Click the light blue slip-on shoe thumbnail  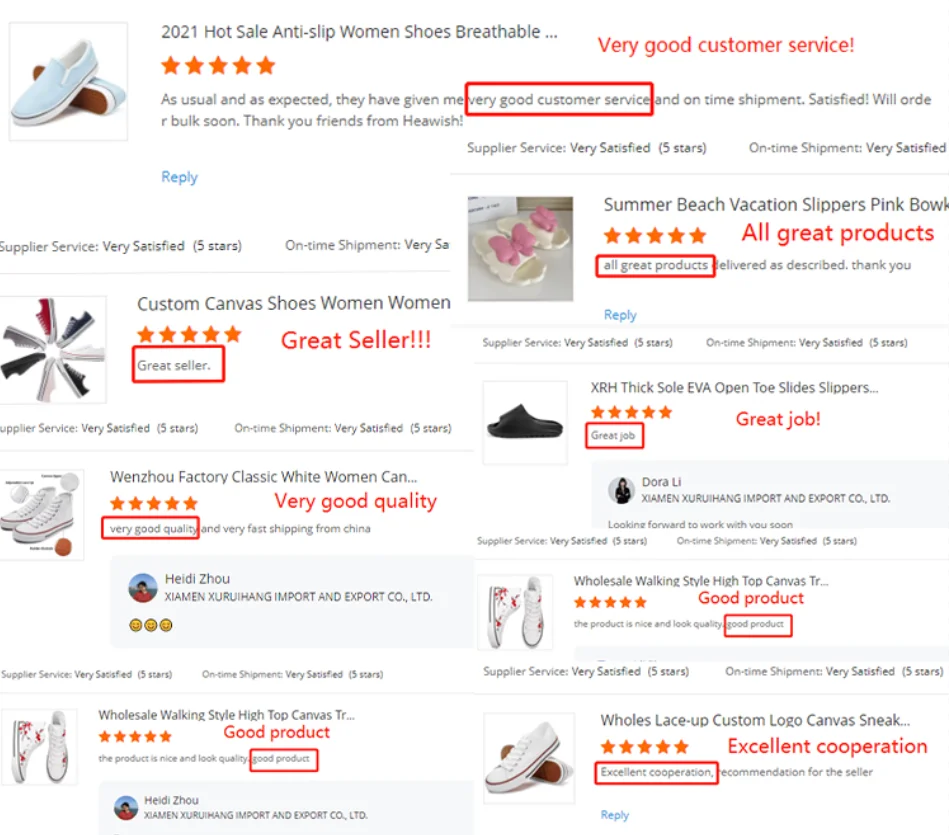click(x=68, y=82)
